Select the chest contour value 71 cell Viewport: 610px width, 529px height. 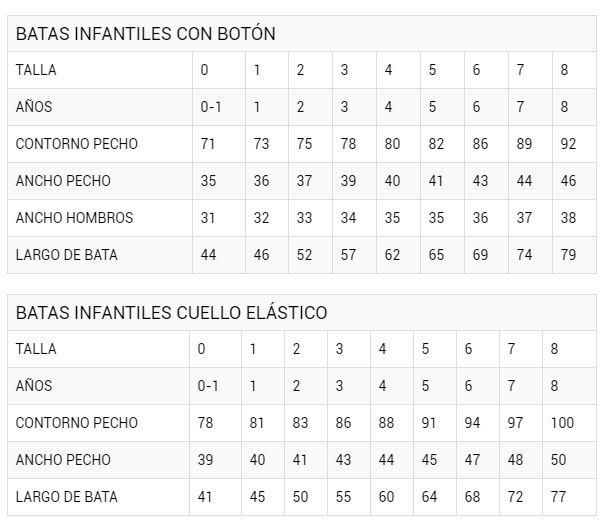pyautogui.click(x=208, y=144)
